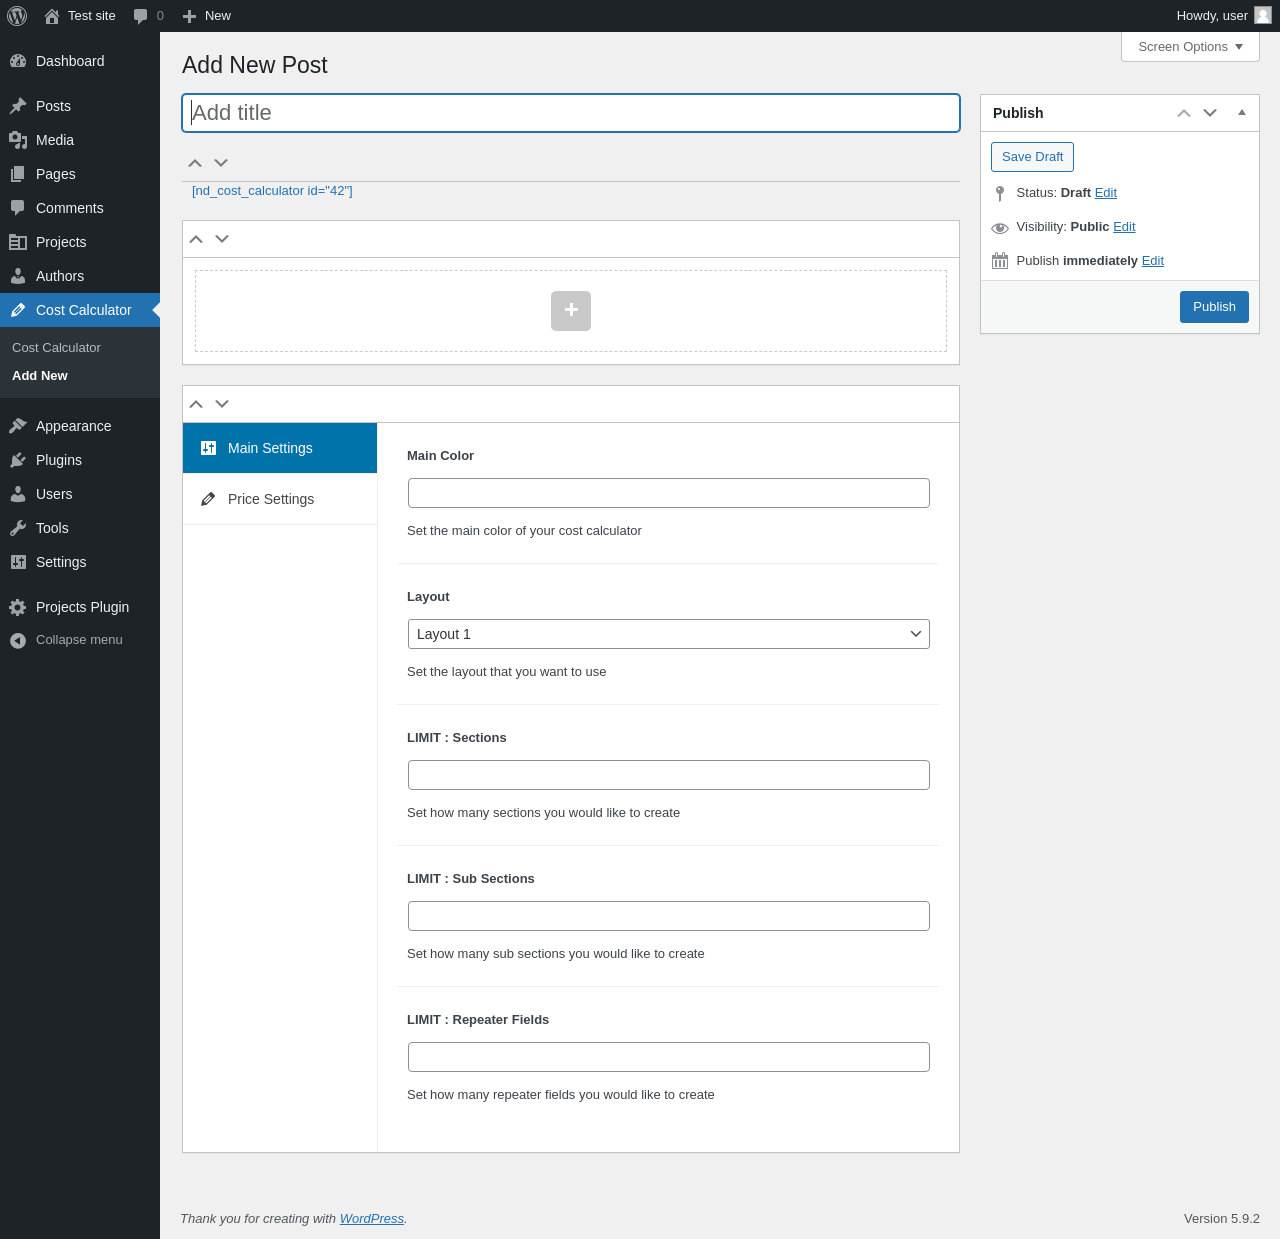Click the Price Settings pencil icon

click(208, 499)
